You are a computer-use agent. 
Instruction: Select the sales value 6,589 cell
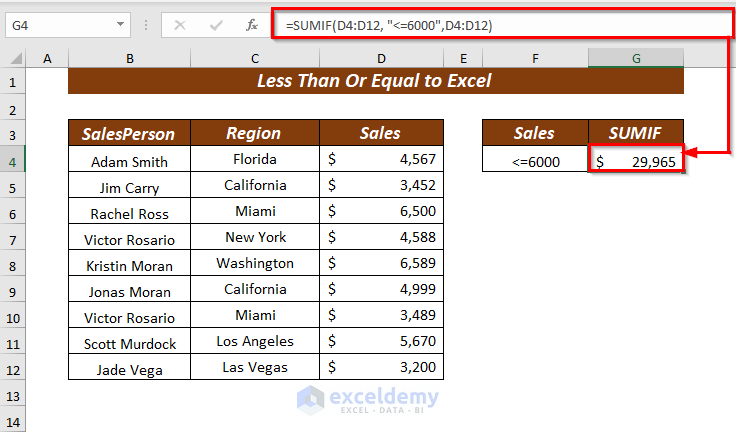[x=381, y=264]
